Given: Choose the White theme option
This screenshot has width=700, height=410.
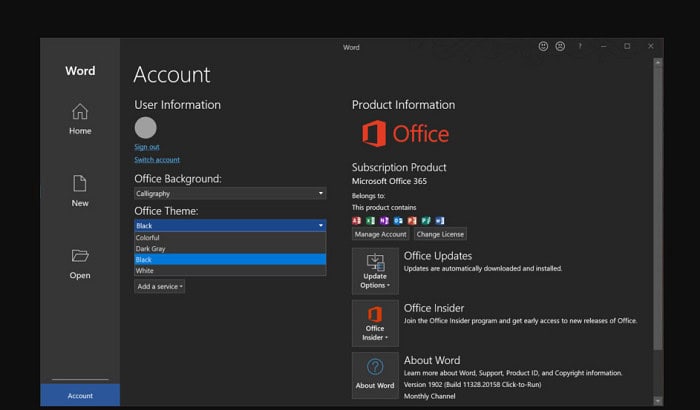Looking at the screenshot, I should [x=230, y=271].
